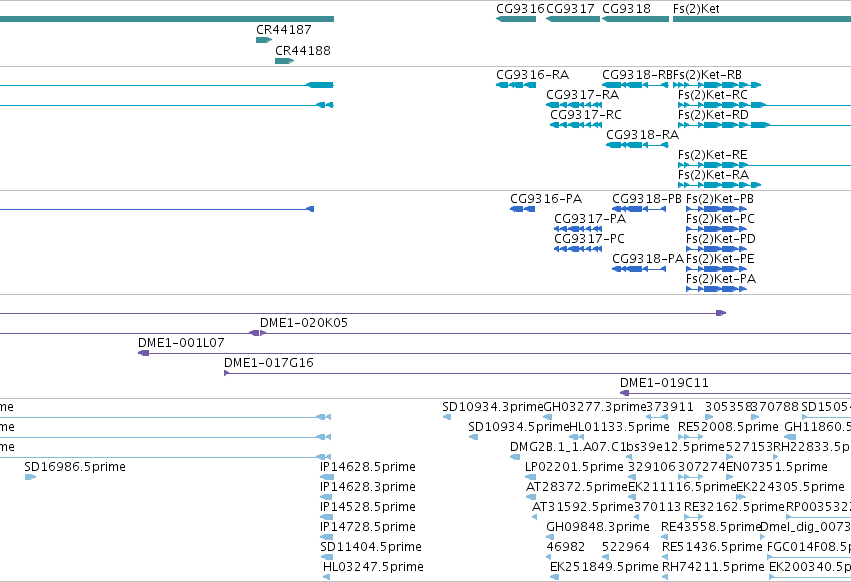
Task: Open the Fs(2)Ket-RC transcript label
Action: [713, 95]
